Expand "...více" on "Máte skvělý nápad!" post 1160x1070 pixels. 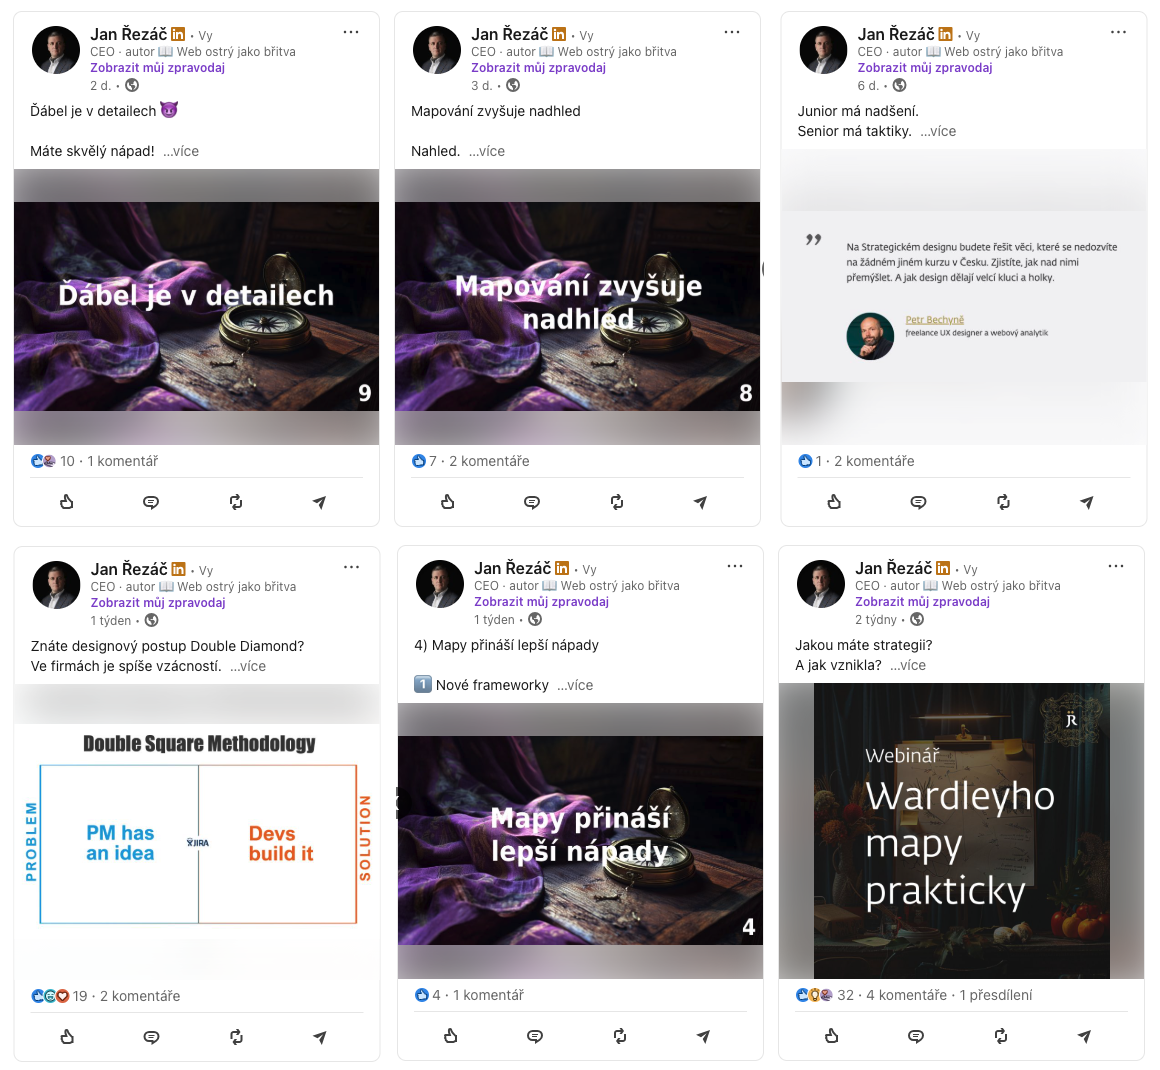tap(181, 151)
